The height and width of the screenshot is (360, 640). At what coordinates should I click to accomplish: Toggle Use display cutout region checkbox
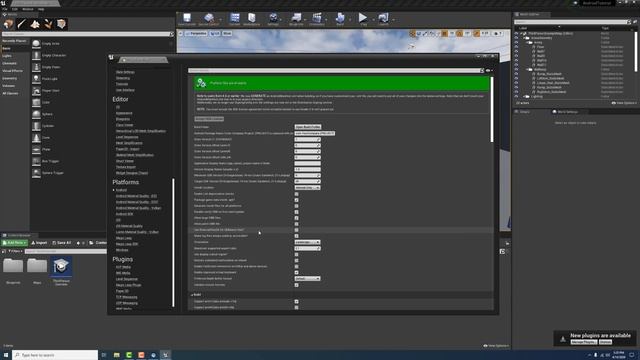pyautogui.click(x=296, y=254)
